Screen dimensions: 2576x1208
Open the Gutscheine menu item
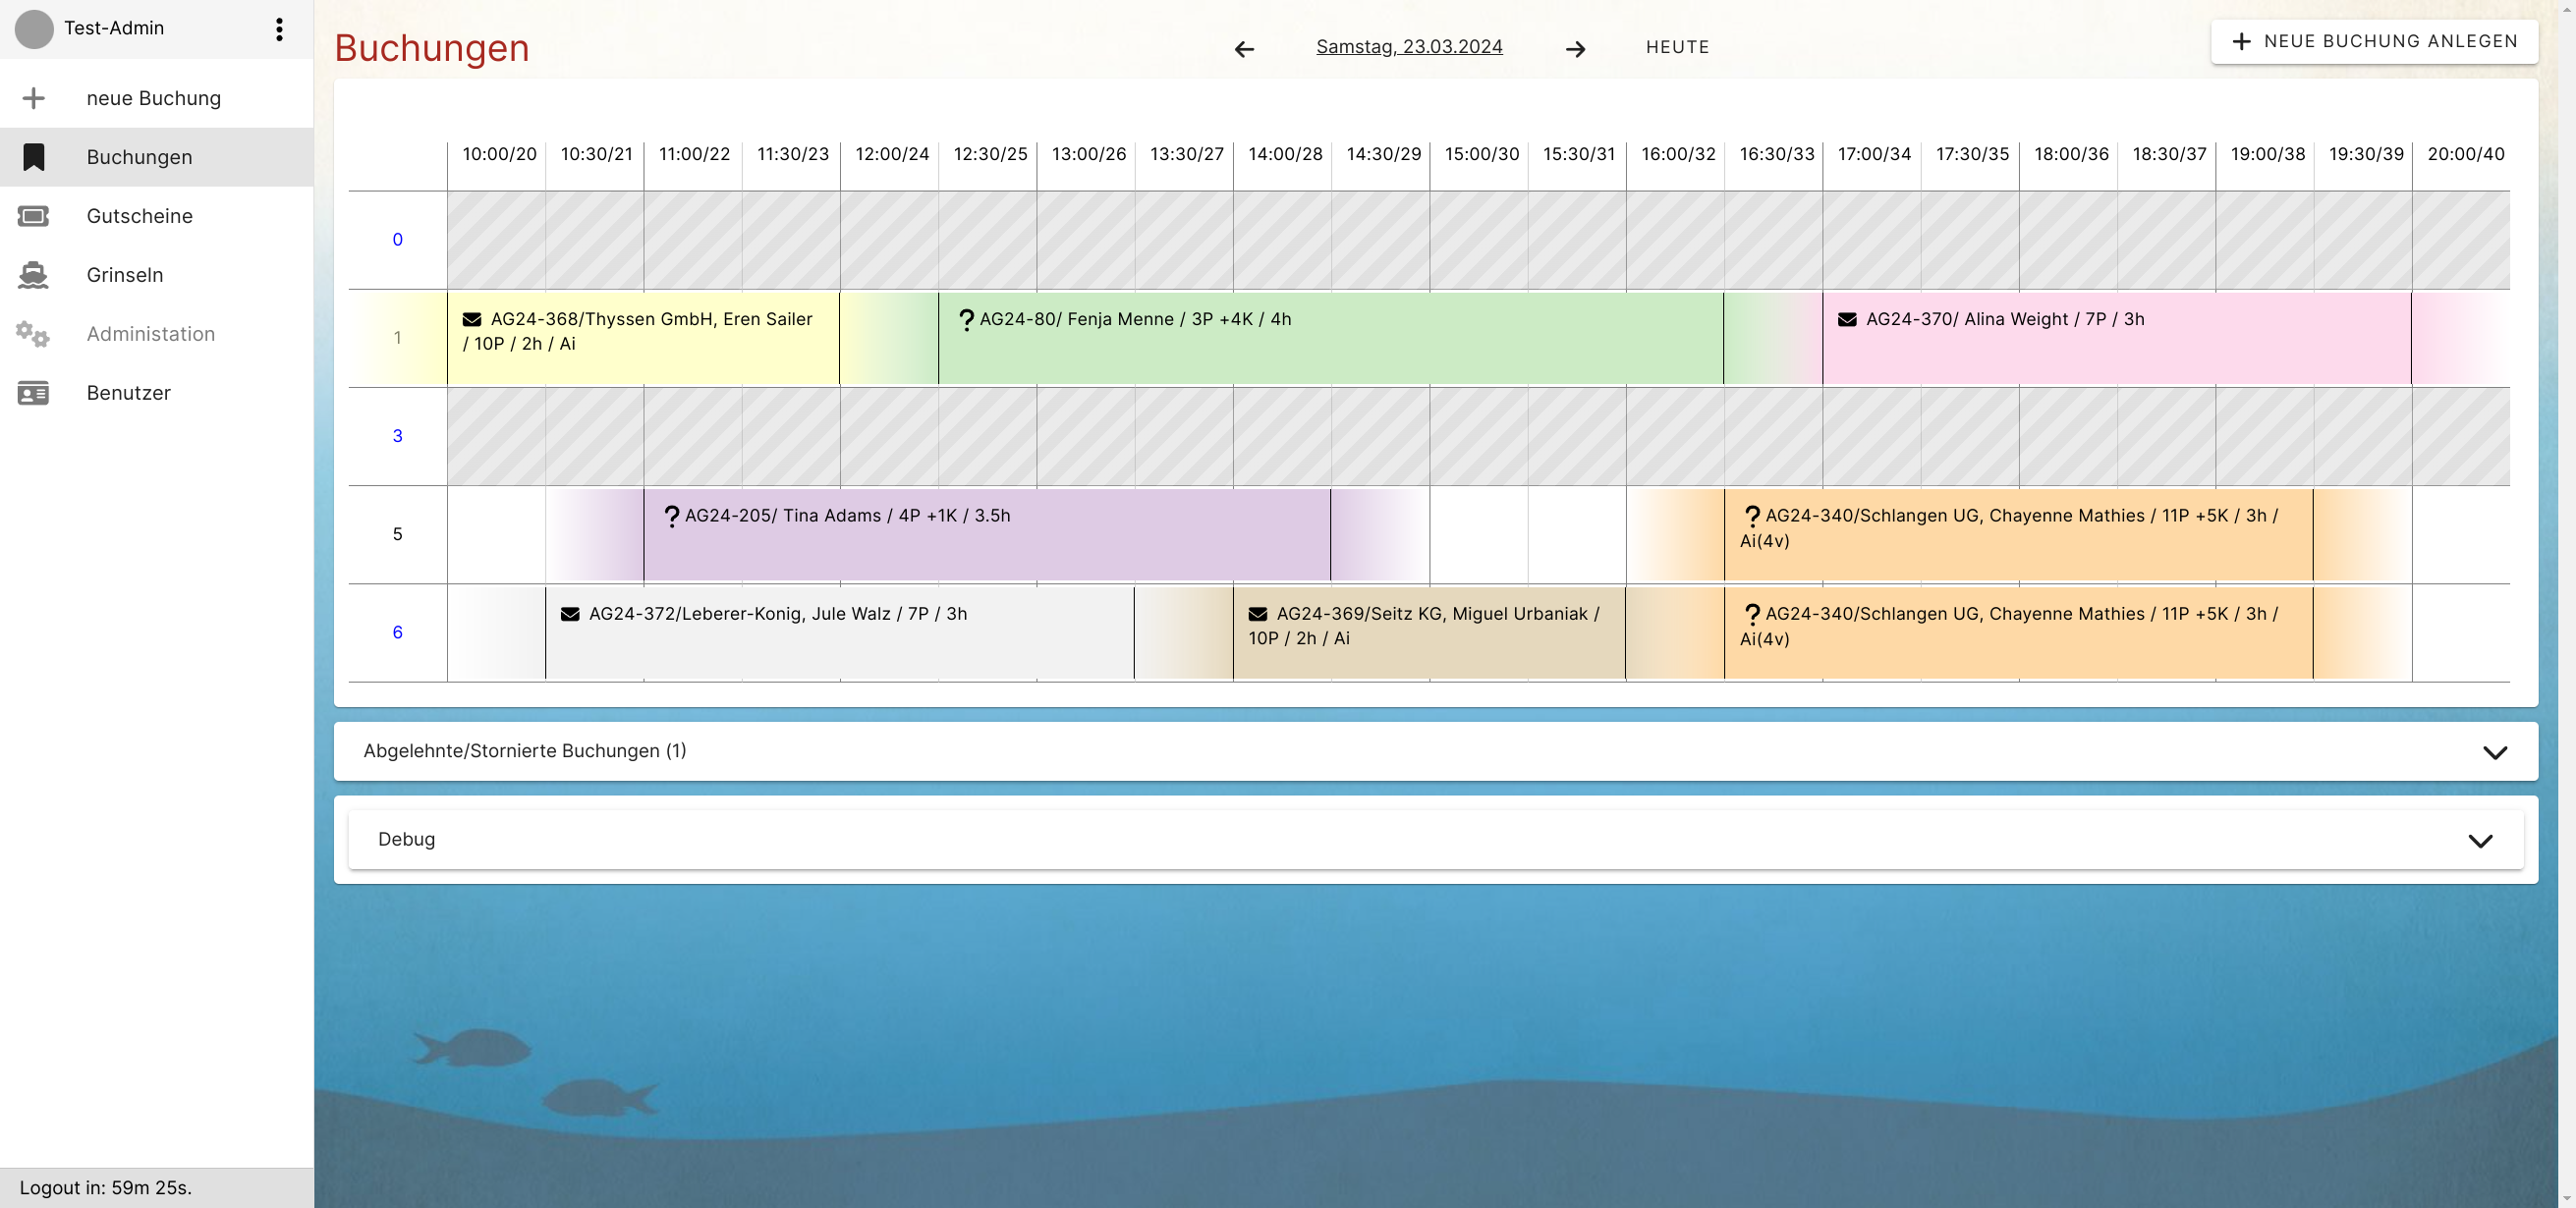(x=140, y=216)
